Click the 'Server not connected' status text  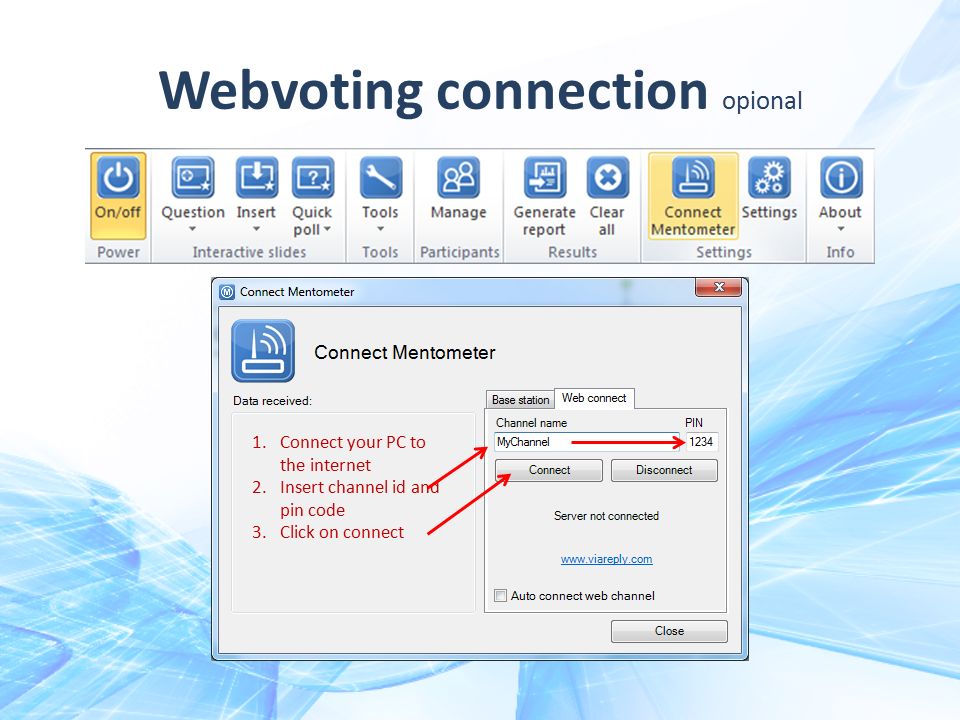coord(607,516)
